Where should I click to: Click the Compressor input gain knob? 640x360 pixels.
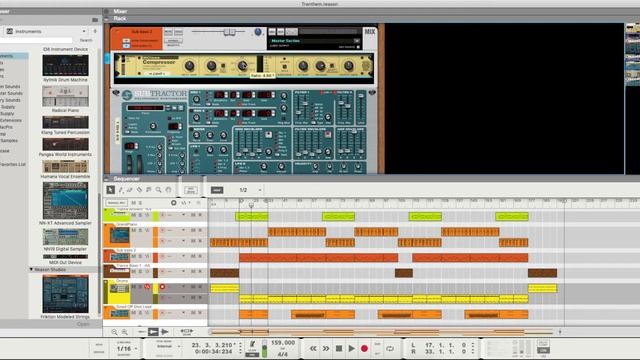[x=189, y=66]
